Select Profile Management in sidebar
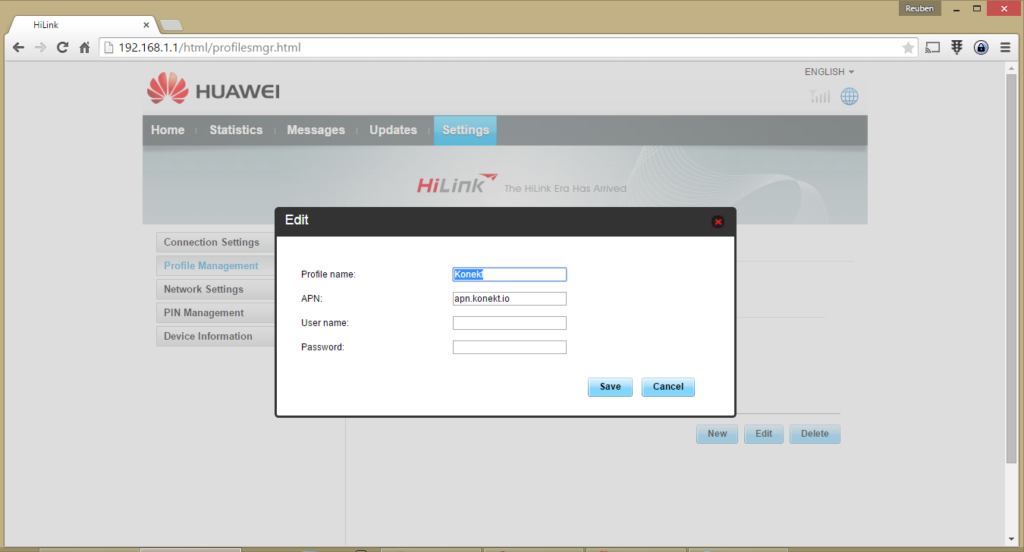This screenshot has width=1024, height=552. tap(216, 266)
